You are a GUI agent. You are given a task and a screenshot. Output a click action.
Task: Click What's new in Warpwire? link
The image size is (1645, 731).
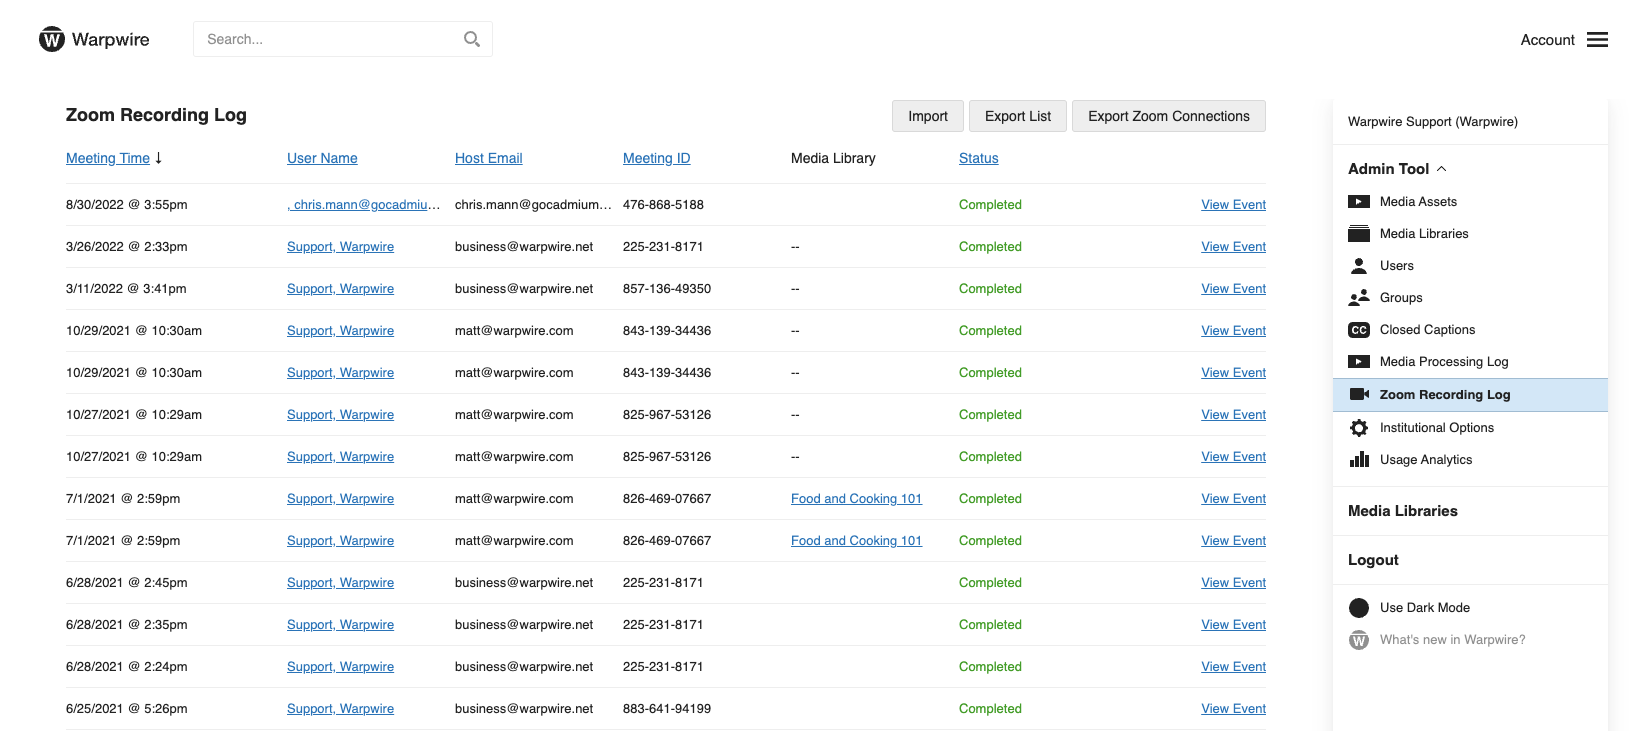1452,640
